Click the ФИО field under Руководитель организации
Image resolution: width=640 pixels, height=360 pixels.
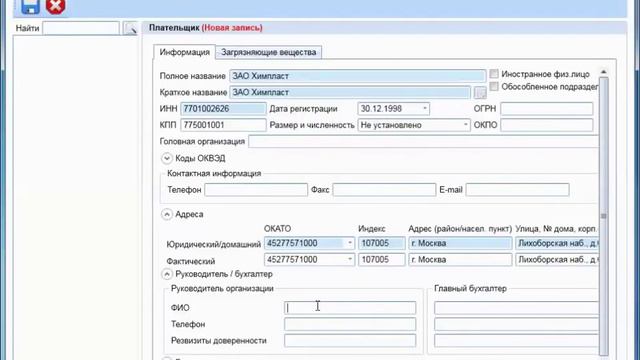click(x=350, y=308)
